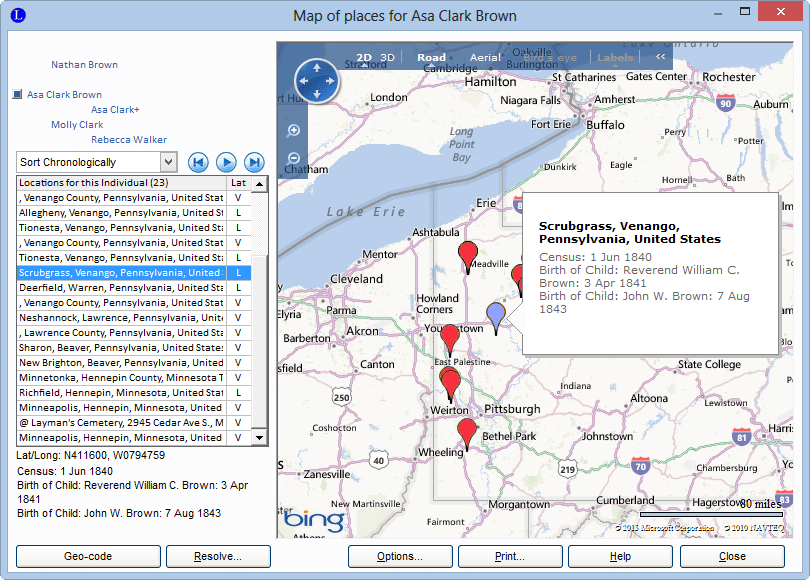The width and height of the screenshot is (810, 580).
Task: Click the square marker beside Asa Clark Brown
Action: pyautogui.click(x=17, y=94)
